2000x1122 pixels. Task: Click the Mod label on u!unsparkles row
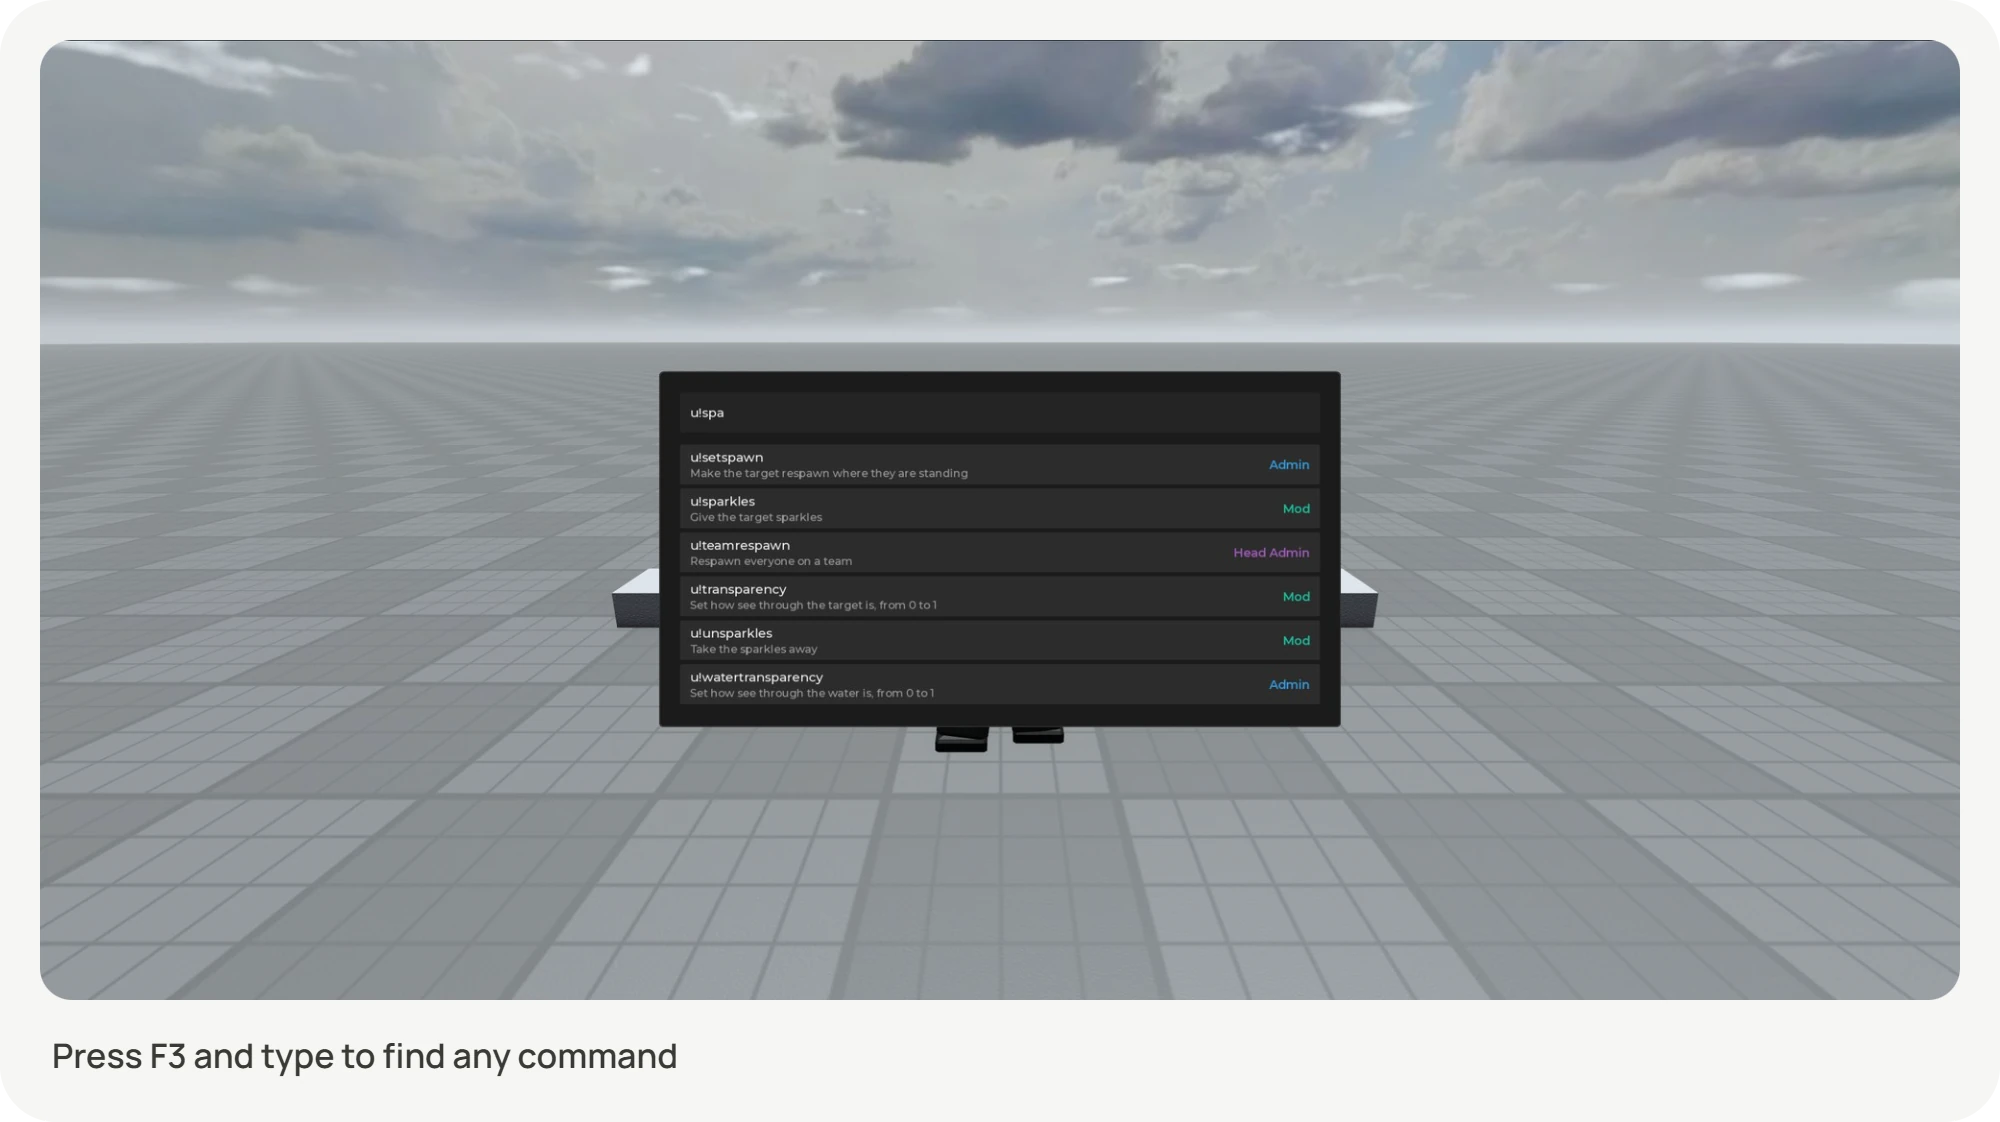coord(1296,641)
